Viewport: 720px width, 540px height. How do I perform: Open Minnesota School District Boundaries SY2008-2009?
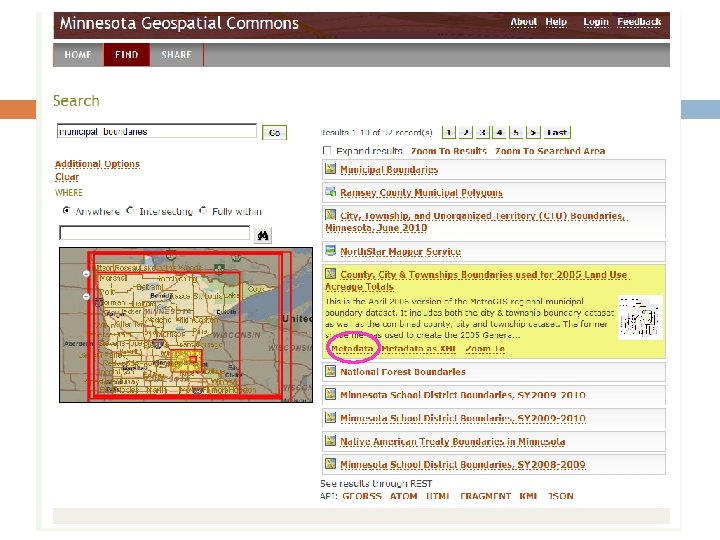[463, 464]
